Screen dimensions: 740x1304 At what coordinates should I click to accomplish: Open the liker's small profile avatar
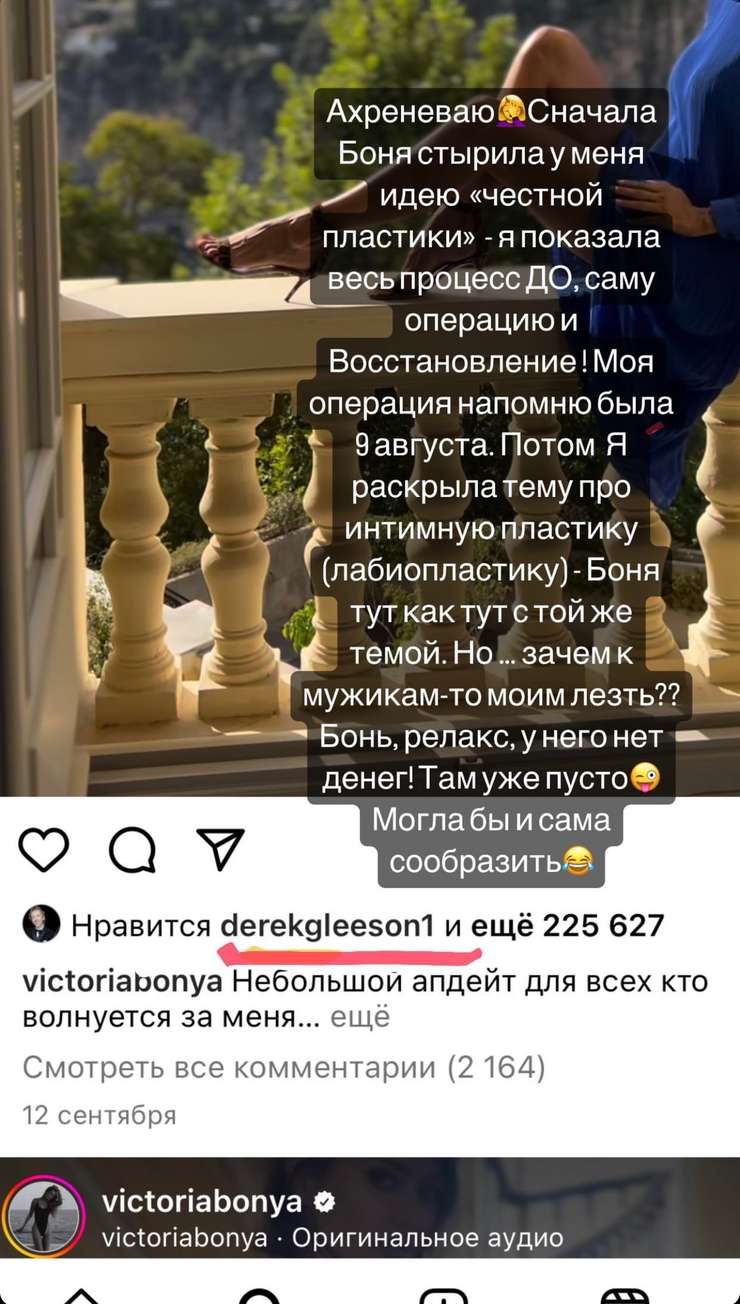[41, 926]
